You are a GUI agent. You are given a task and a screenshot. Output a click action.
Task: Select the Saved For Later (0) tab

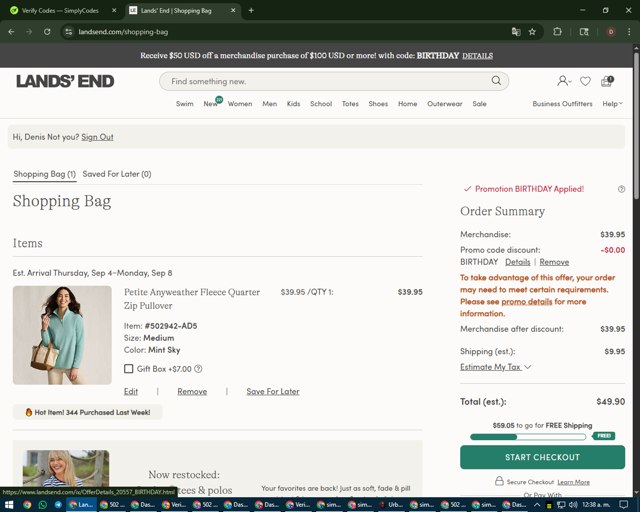coord(117,174)
